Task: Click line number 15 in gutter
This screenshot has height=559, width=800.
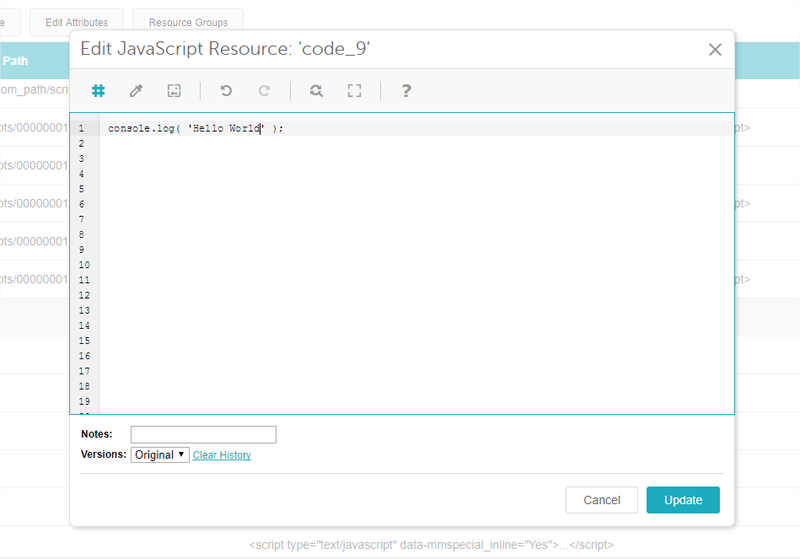Action: coord(84,341)
